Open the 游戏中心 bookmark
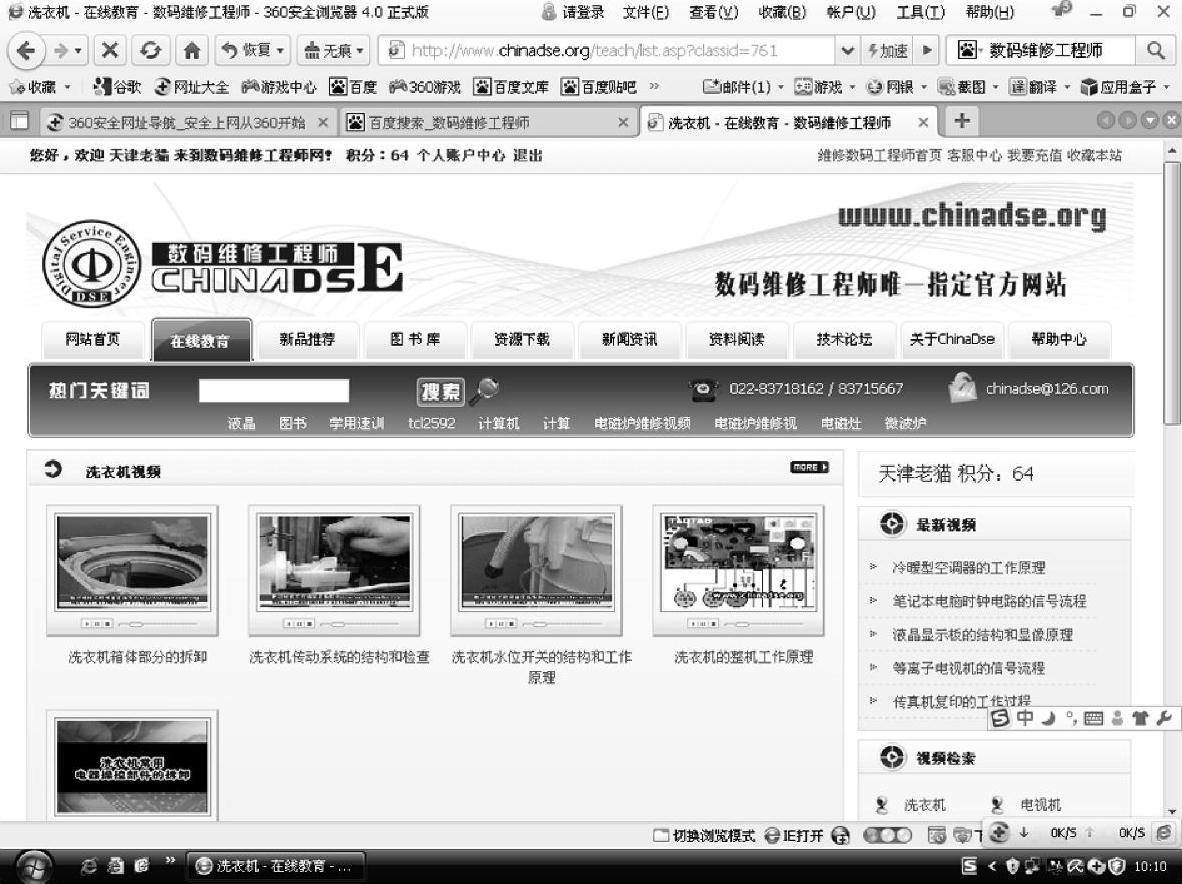 click(279, 87)
